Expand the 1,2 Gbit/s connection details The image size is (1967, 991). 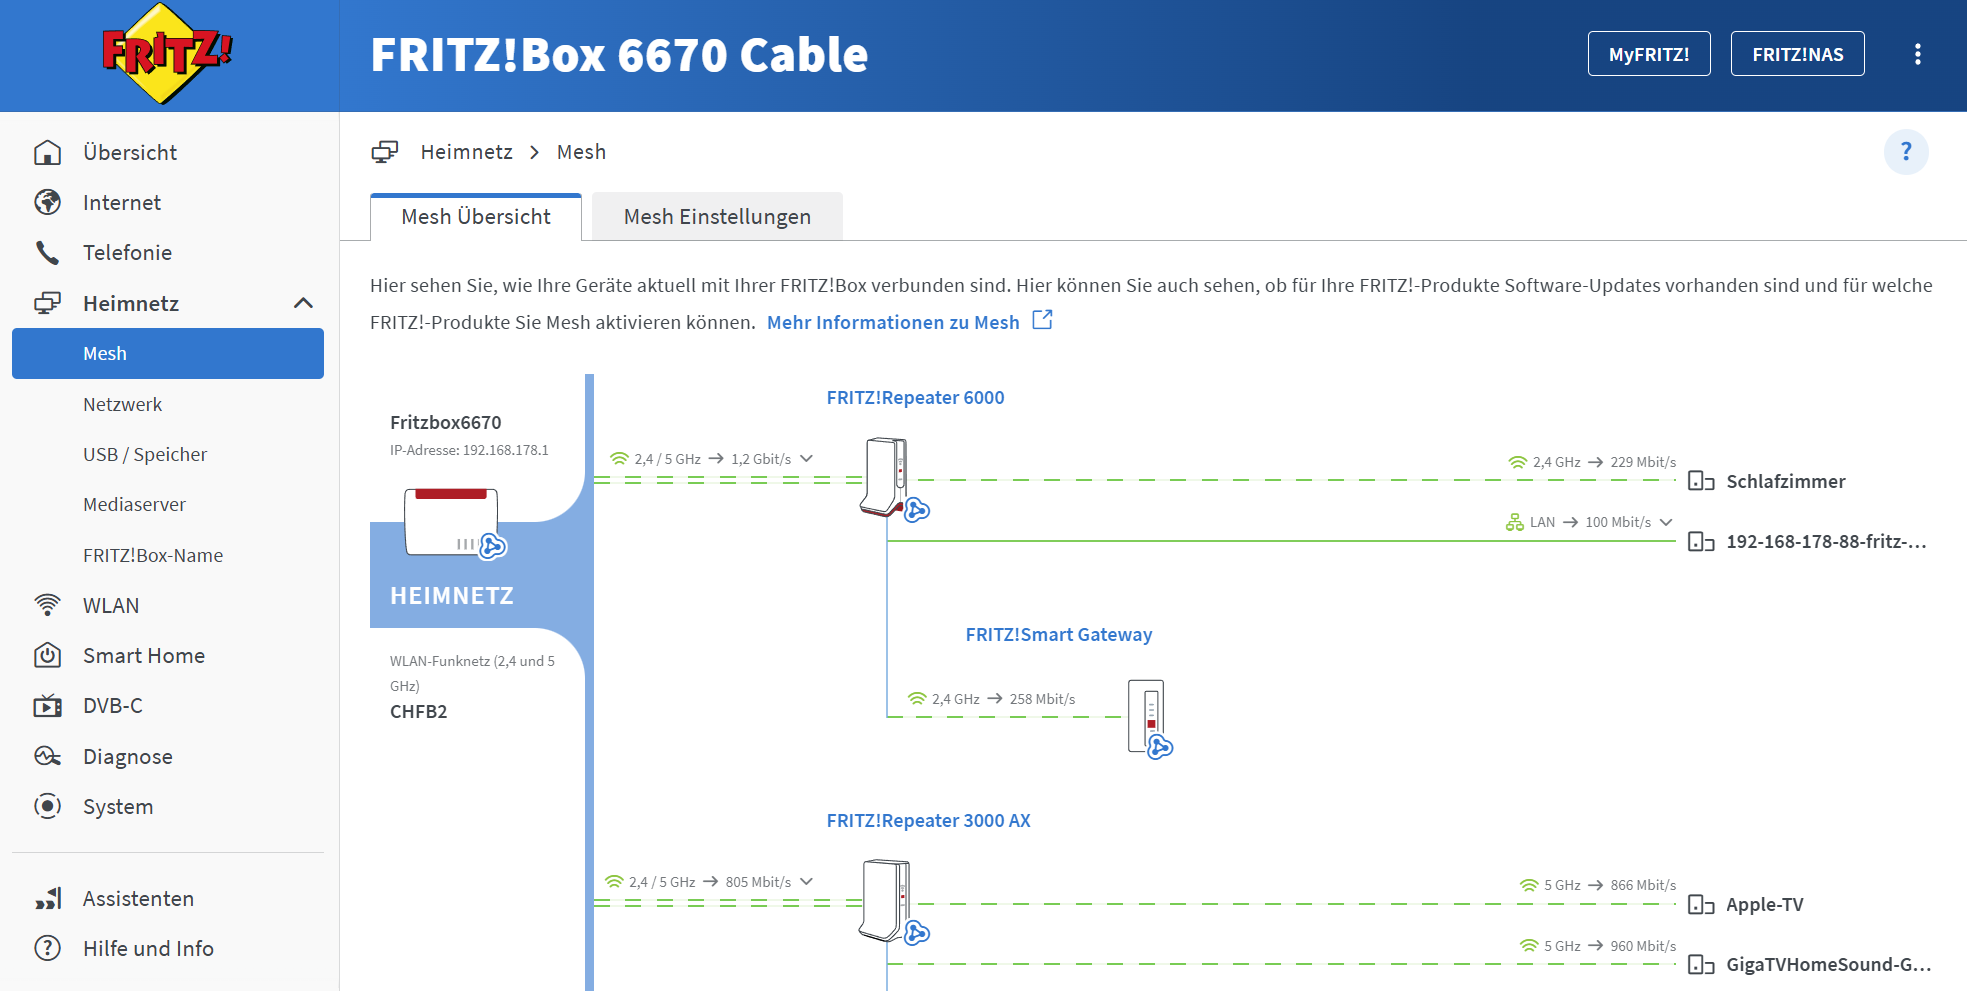click(x=807, y=459)
